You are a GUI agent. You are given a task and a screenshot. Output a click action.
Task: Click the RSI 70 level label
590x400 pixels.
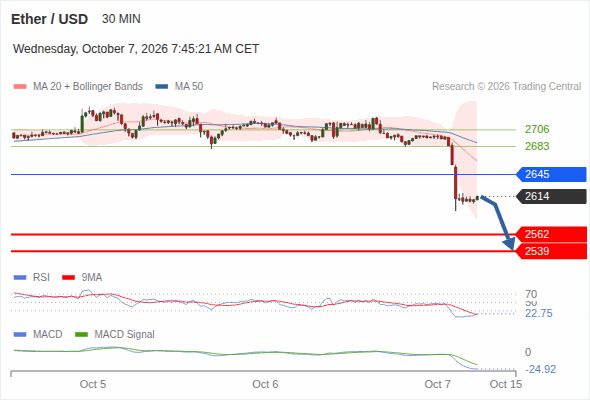531,294
